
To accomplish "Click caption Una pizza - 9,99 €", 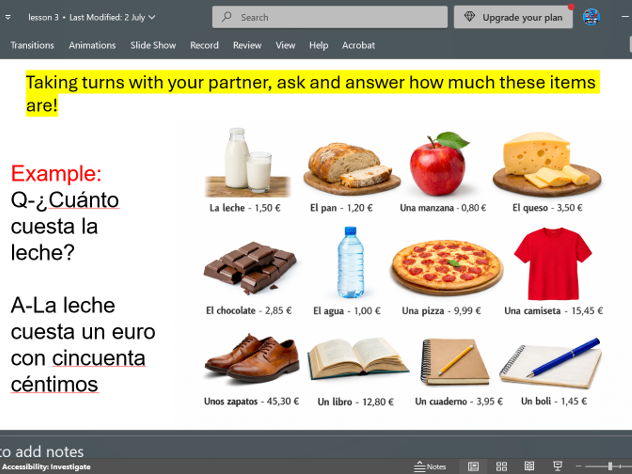I will pyautogui.click(x=441, y=311).
